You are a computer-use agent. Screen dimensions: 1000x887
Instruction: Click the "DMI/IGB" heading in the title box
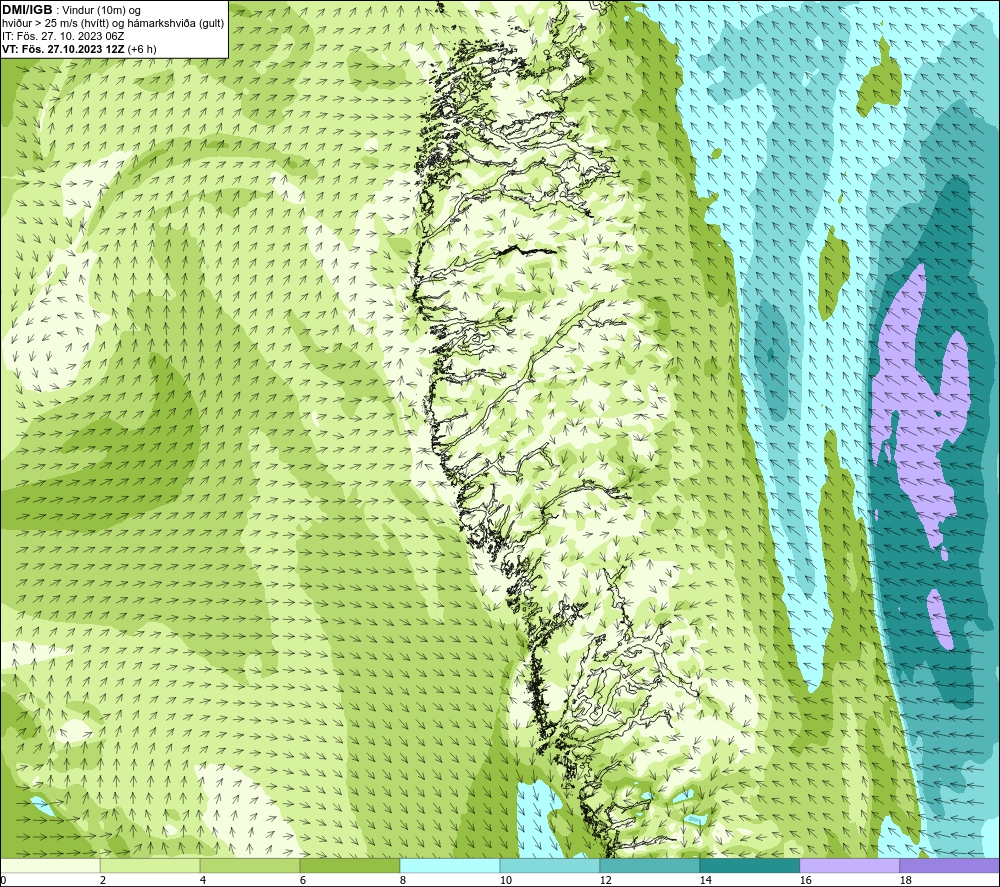pos(27,10)
